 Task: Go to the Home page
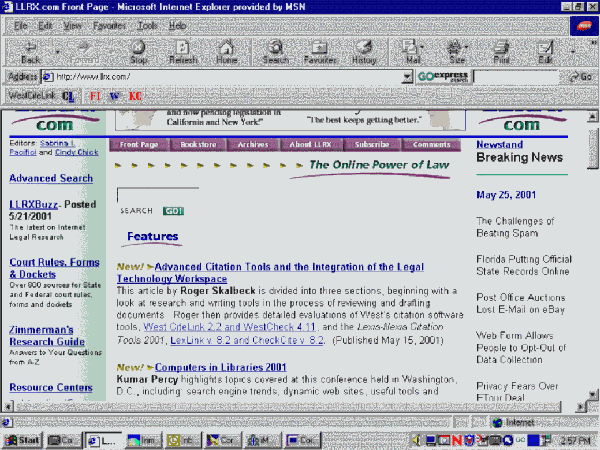coord(226,50)
